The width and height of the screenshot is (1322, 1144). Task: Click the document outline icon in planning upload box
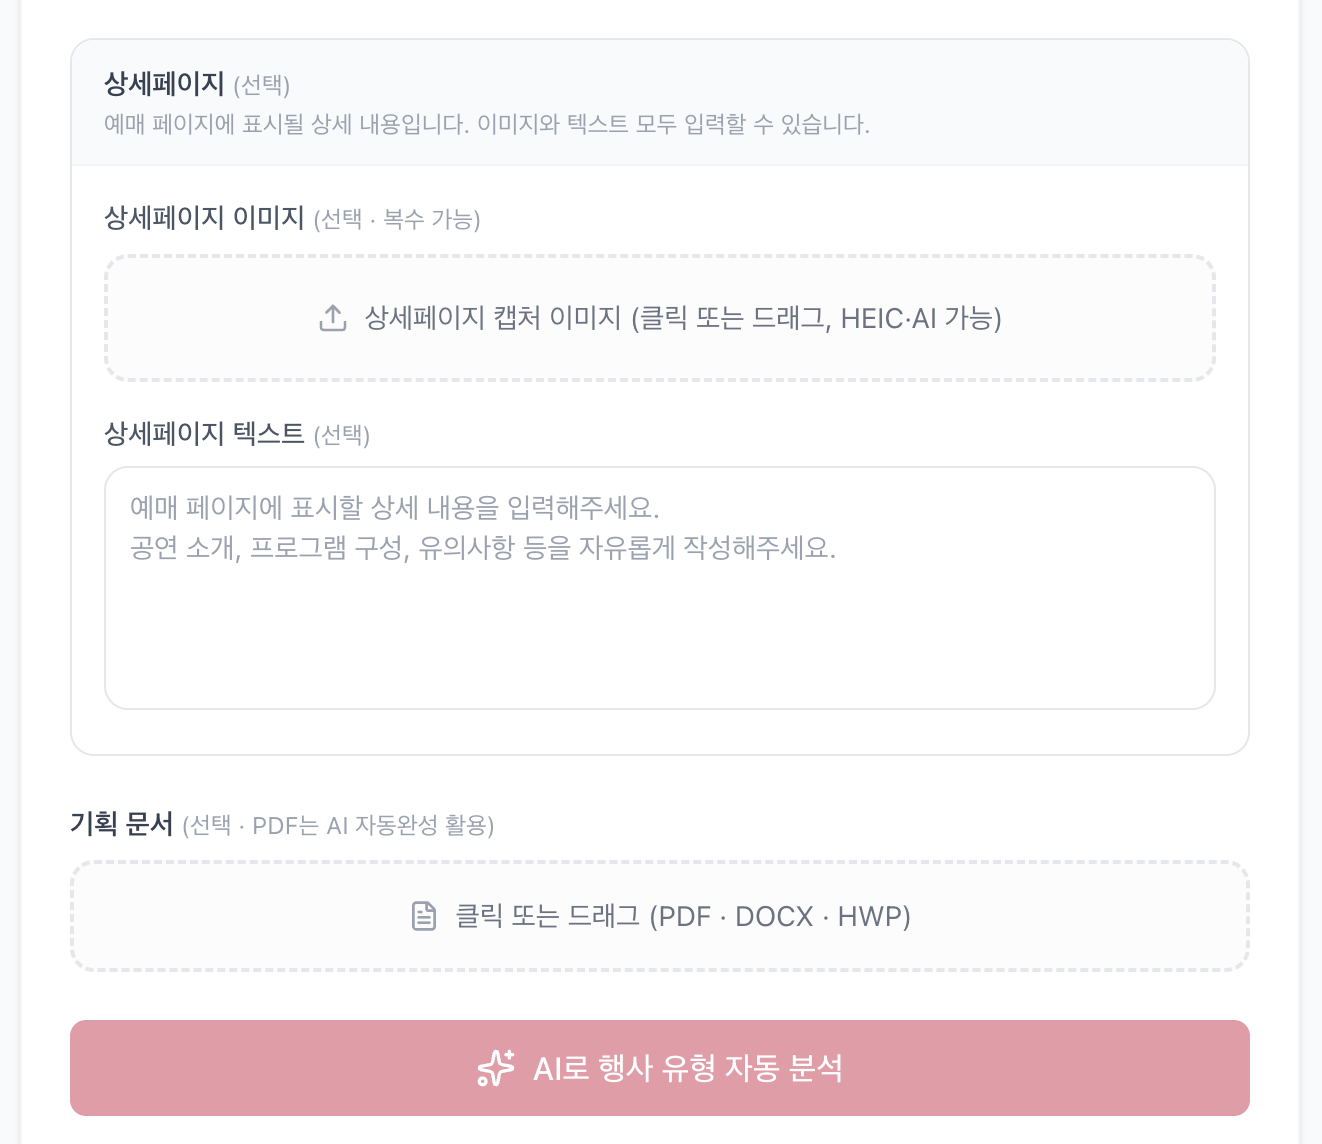(x=425, y=916)
